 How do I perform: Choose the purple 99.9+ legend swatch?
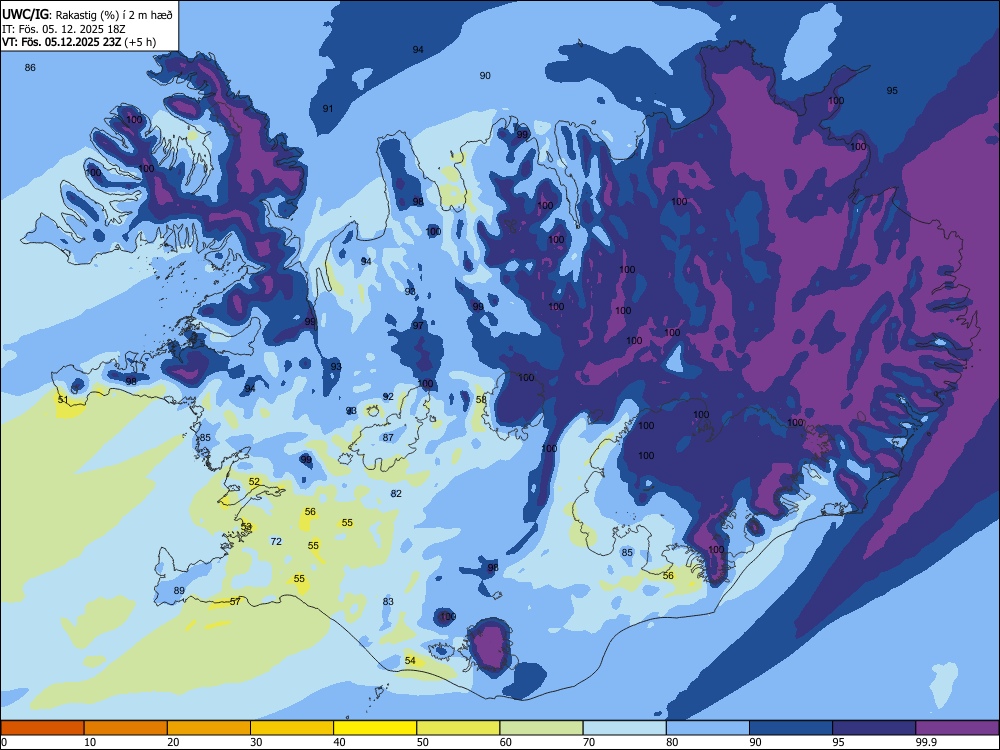(957, 728)
